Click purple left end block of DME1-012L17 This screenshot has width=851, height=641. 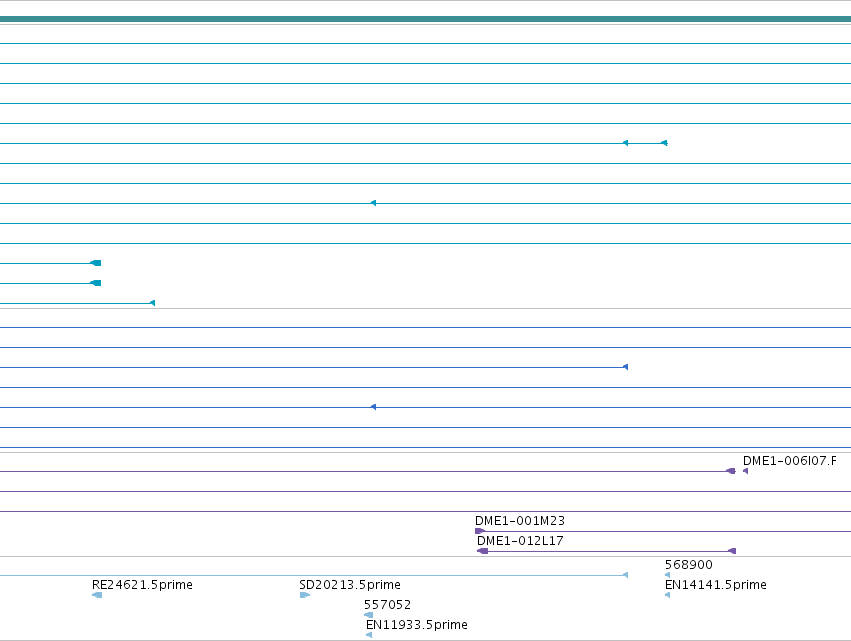tap(482, 551)
